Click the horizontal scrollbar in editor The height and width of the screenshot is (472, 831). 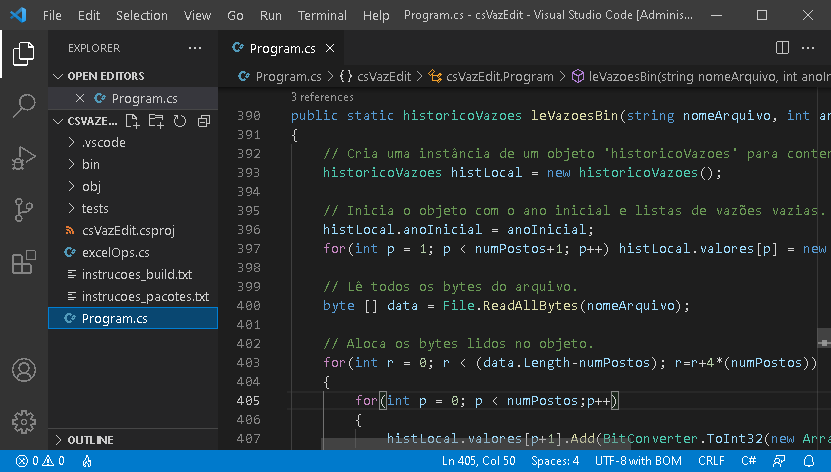[477, 444]
